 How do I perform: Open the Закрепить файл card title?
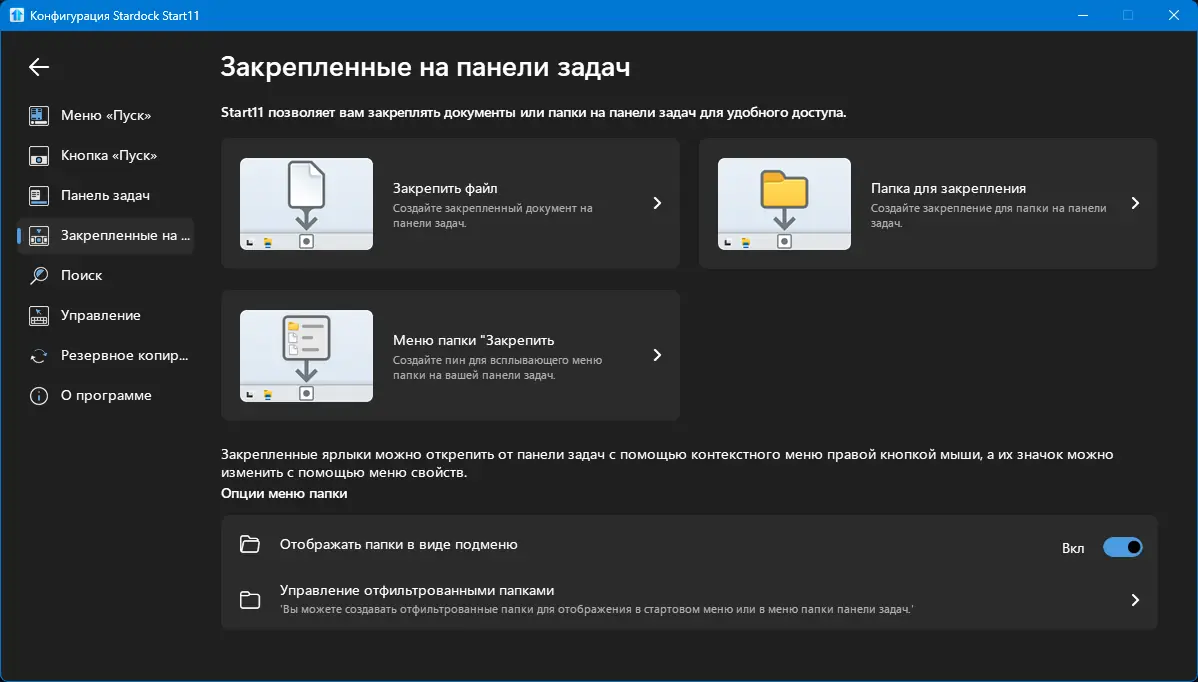click(x=445, y=189)
